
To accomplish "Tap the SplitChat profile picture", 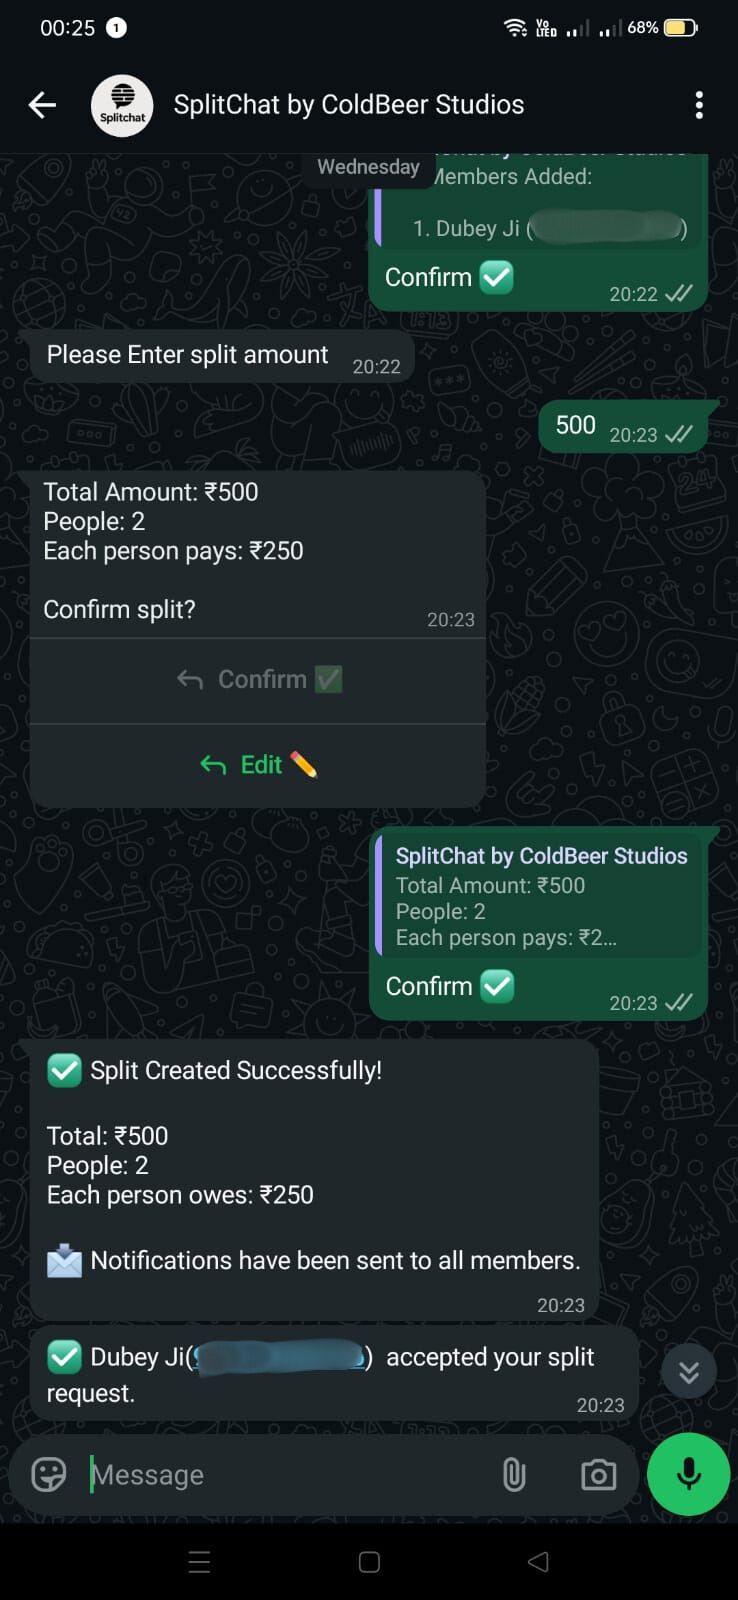I will pos(121,104).
